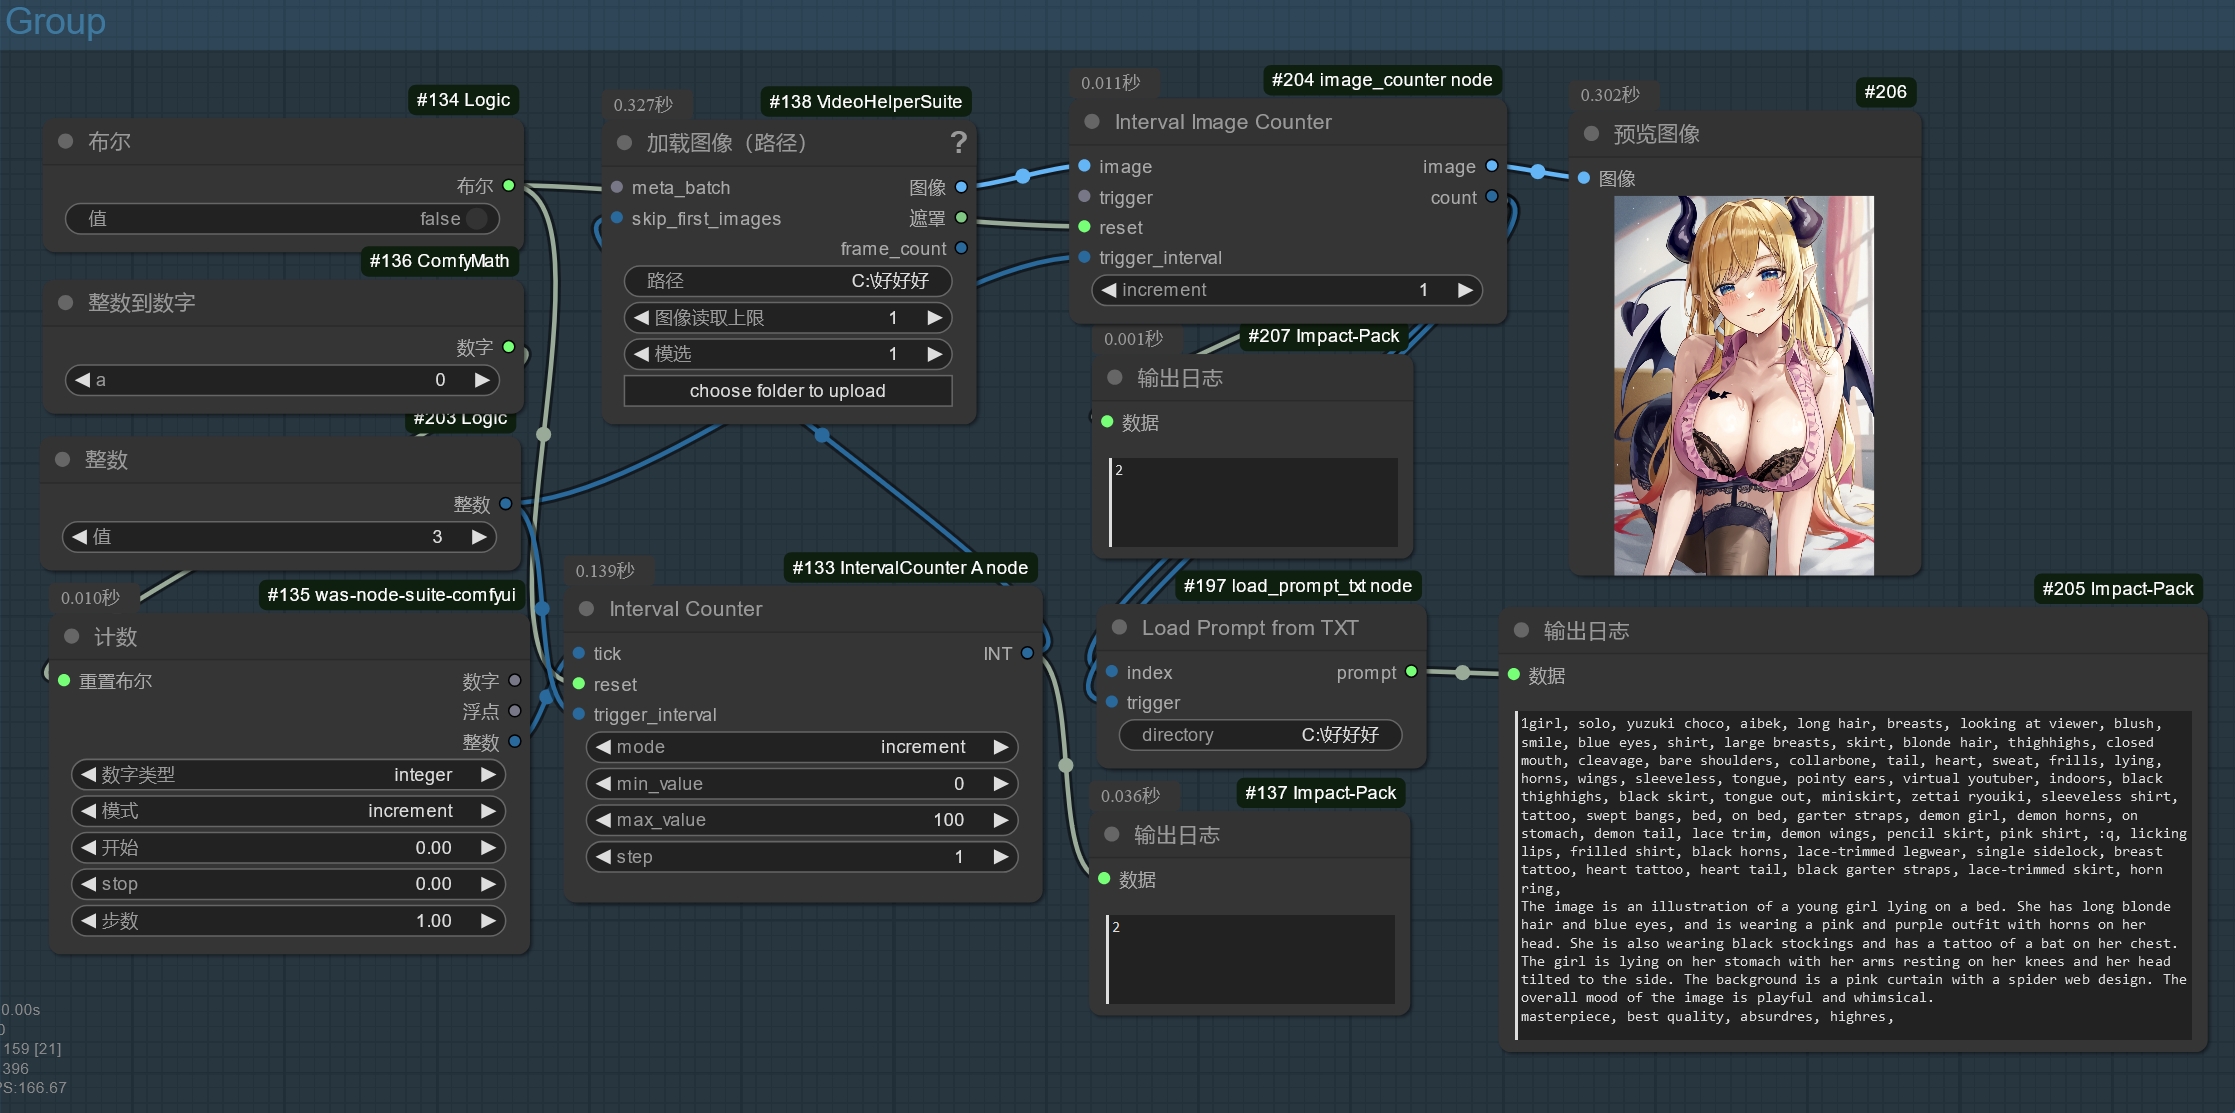Click the #204 image_counter node badge
Image resolution: width=2235 pixels, height=1113 pixels.
[x=1382, y=80]
